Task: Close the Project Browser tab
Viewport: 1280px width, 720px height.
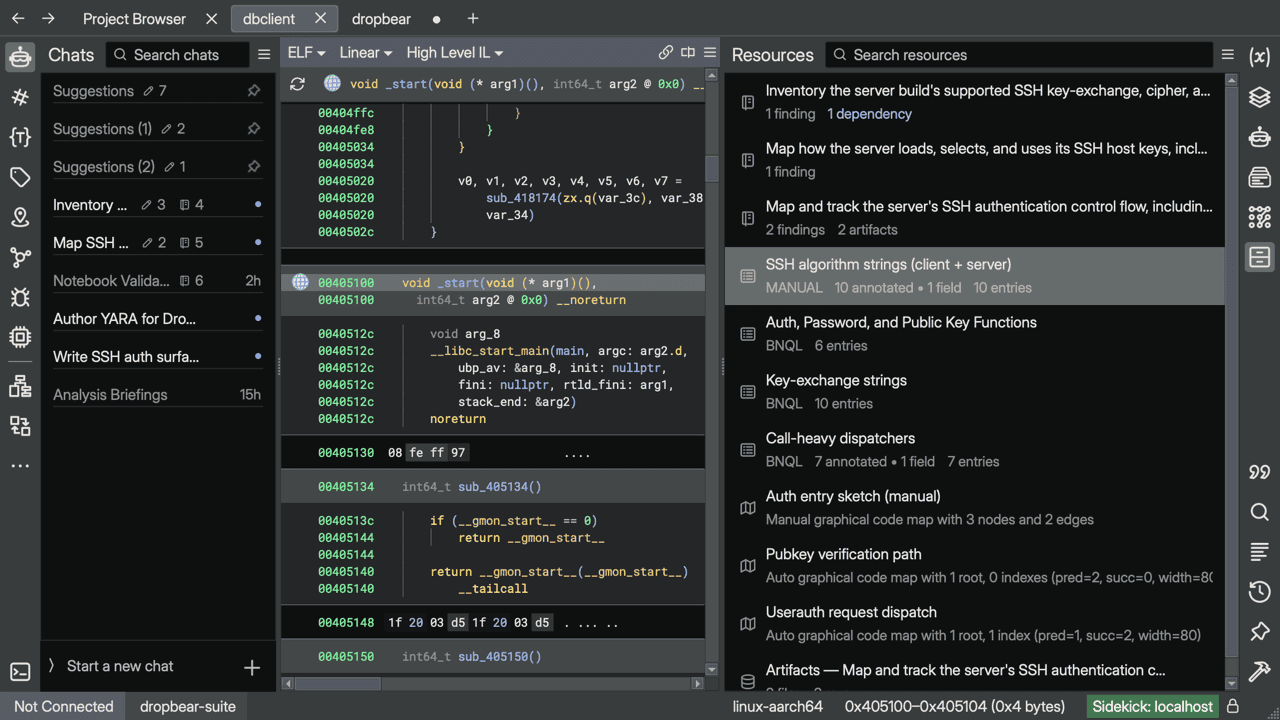Action: 211,19
